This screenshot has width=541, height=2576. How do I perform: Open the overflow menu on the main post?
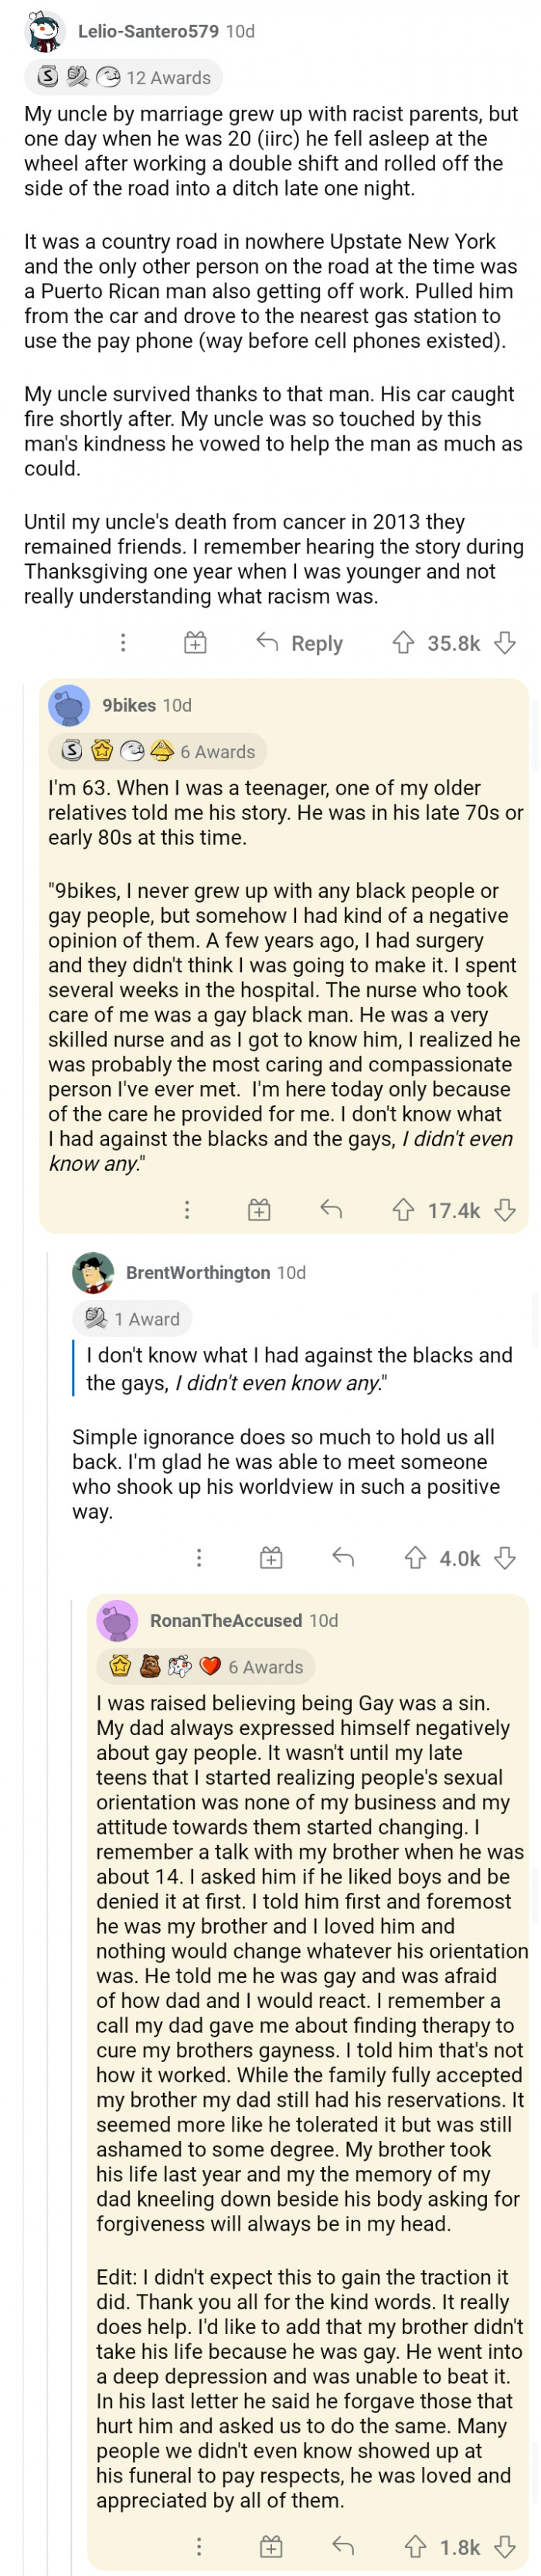(122, 643)
